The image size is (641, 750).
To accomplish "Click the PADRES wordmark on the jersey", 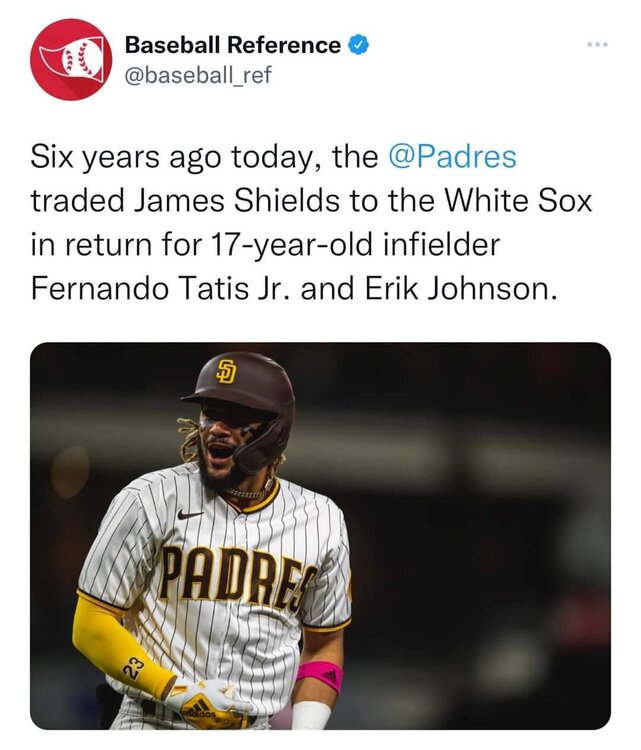I will [x=238, y=578].
